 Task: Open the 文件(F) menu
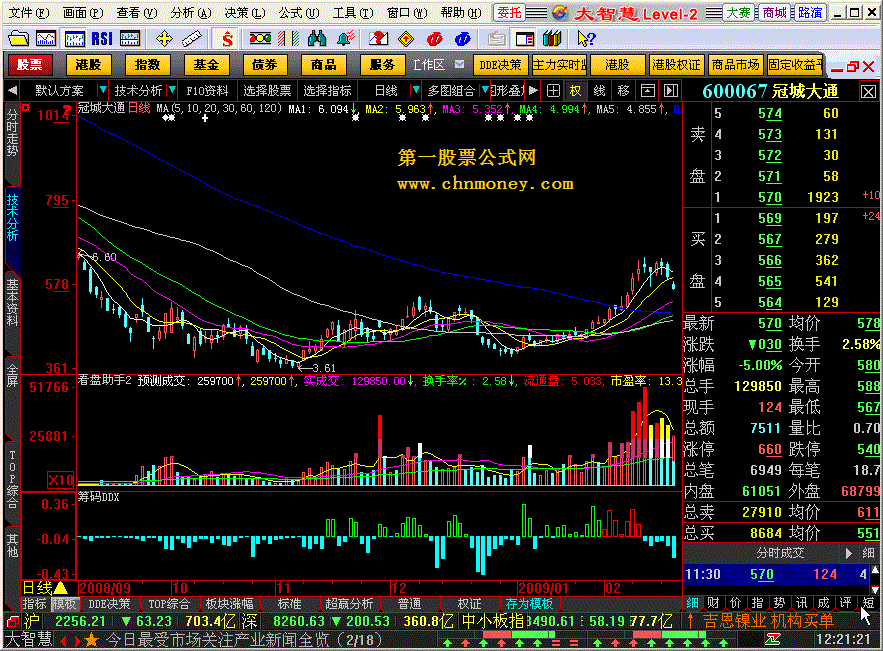[x=29, y=12]
